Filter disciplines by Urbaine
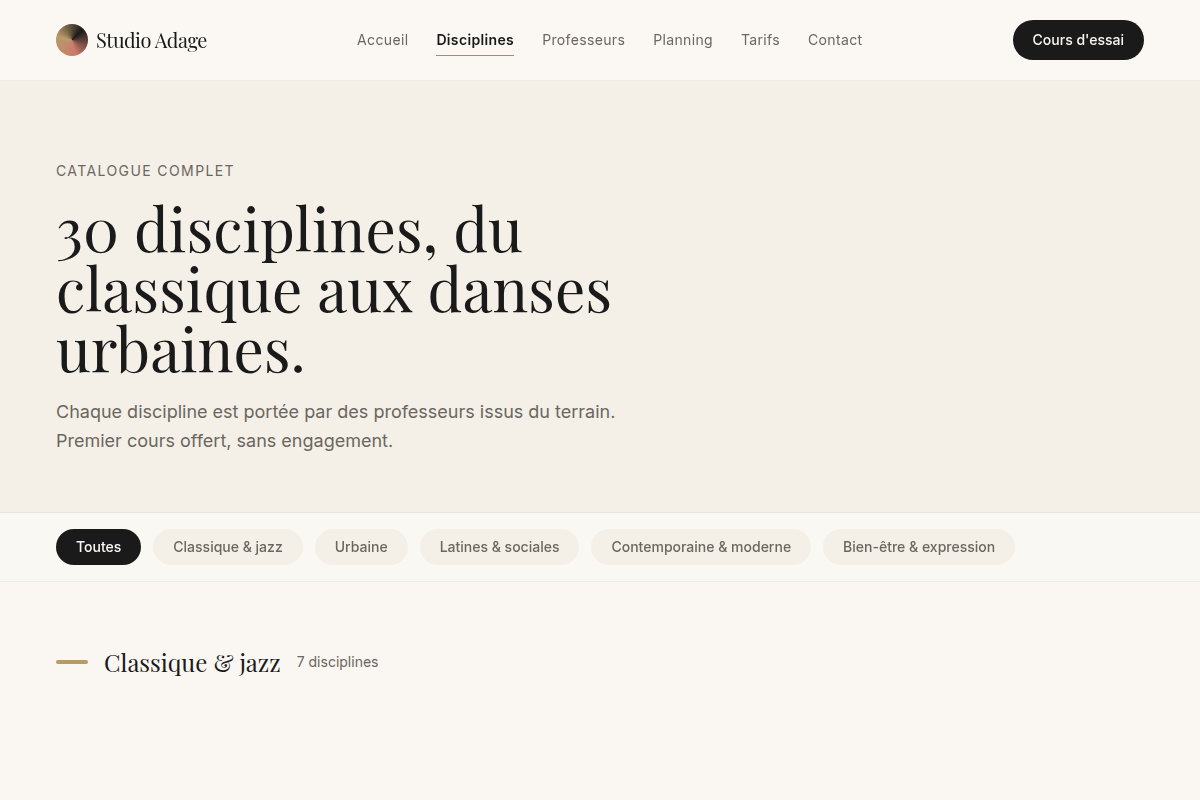Image resolution: width=1200 pixels, height=800 pixels. click(361, 547)
